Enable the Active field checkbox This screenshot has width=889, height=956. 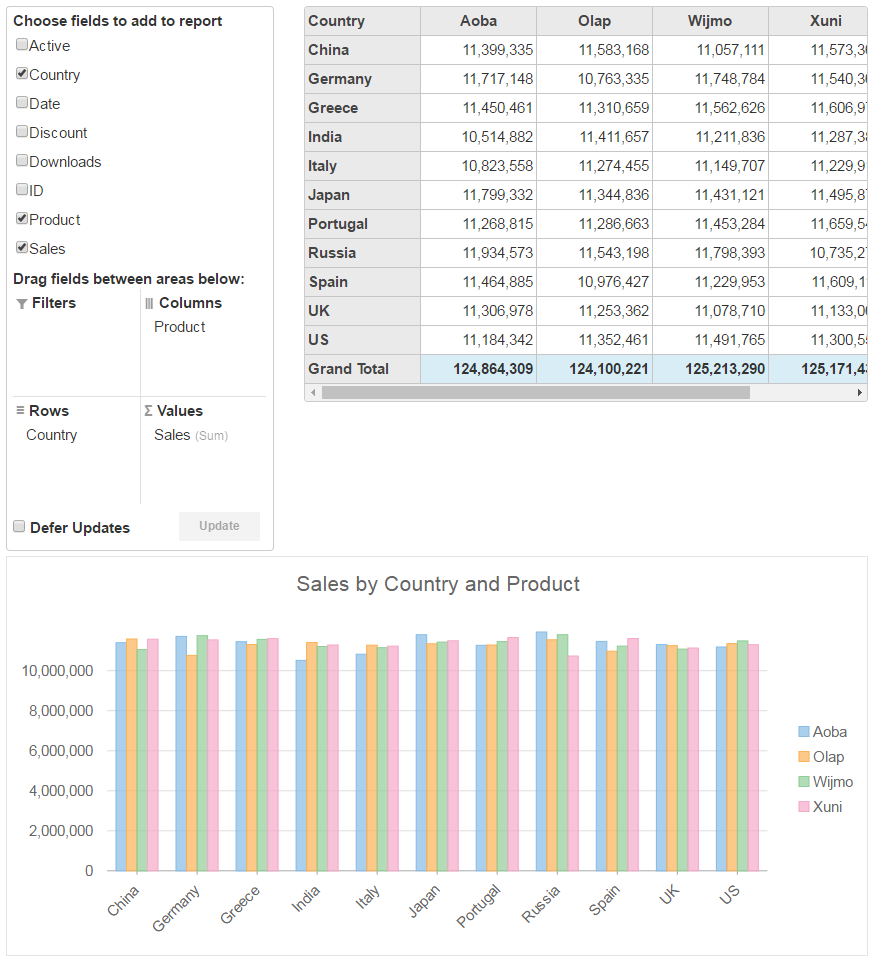coord(22,45)
